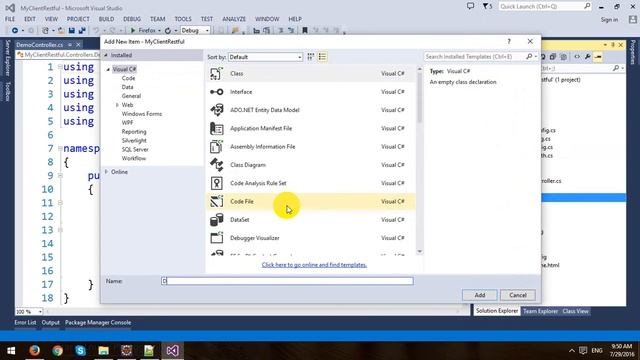Select the Code File template icon
Viewport: 640px width, 360px height.
tap(216, 201)
